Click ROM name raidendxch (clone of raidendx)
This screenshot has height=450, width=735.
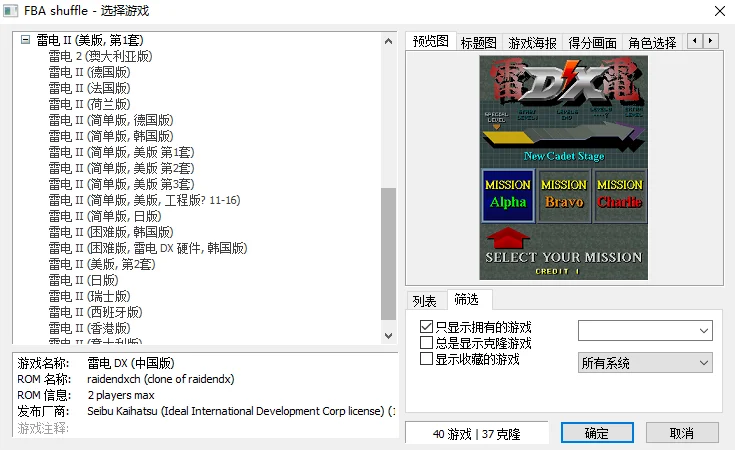(x=161, y=379)
